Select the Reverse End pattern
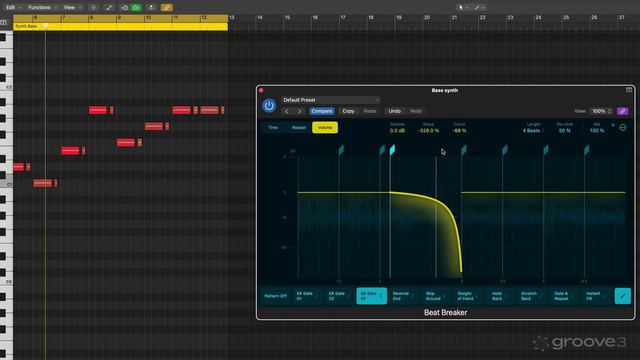 point(404,296)
